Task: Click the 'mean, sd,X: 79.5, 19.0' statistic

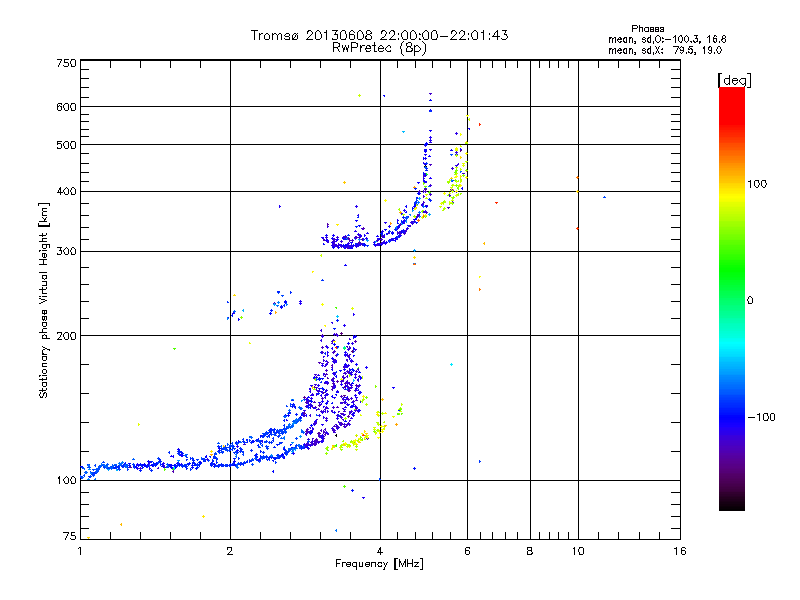Action: tap(665, 50)
